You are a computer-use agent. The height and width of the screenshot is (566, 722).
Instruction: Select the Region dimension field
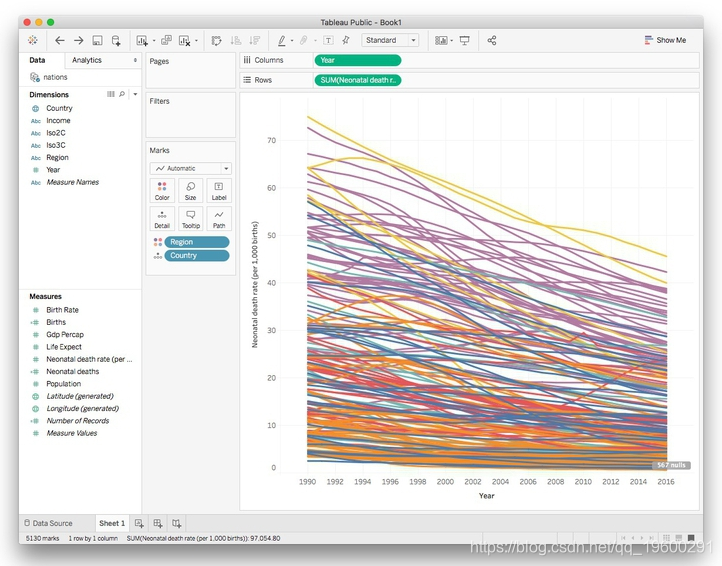[x=57, y=158]
